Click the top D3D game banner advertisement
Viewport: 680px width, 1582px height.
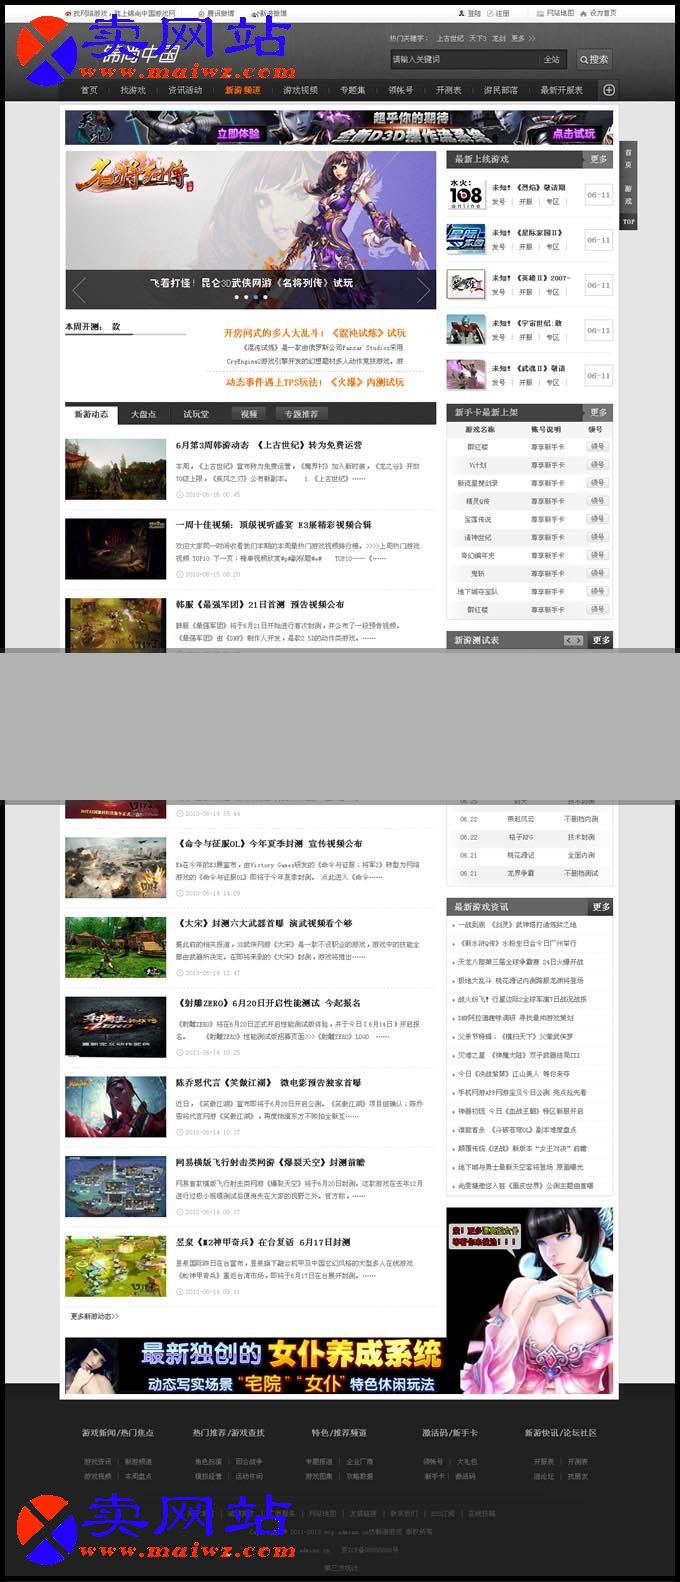(339, 127)
